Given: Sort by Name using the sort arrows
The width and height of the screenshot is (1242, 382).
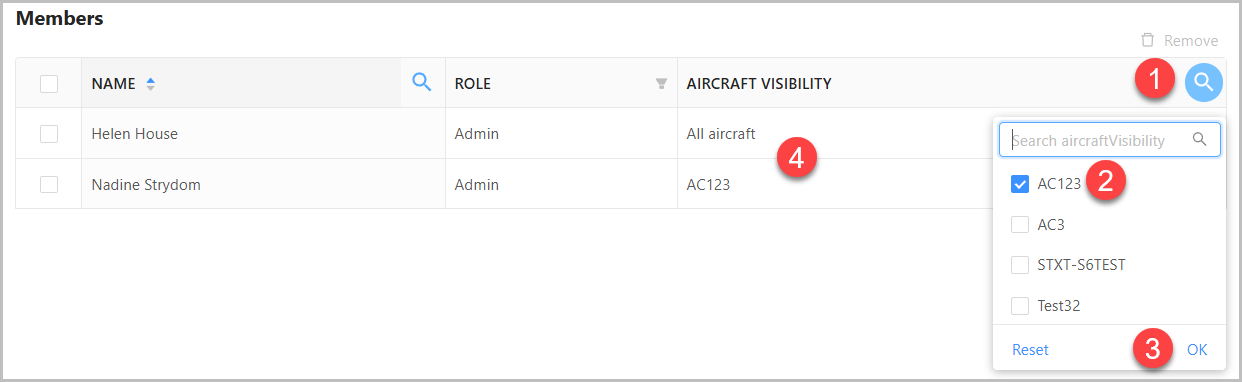Looking at the screenshot, I should tap(150, 84).
